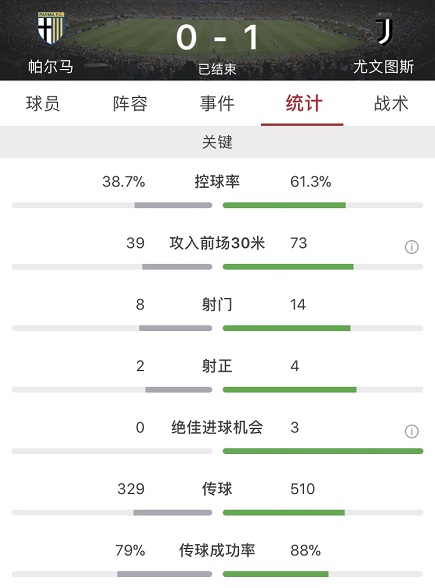
Task: Click the green 传球 510 bar
Action: point(284,513)
